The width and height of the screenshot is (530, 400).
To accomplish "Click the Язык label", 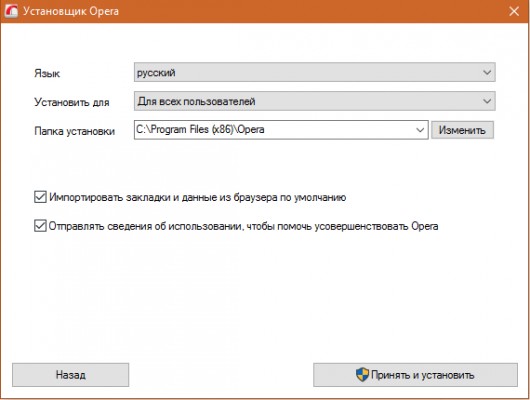I will click(x=47, y=73).
